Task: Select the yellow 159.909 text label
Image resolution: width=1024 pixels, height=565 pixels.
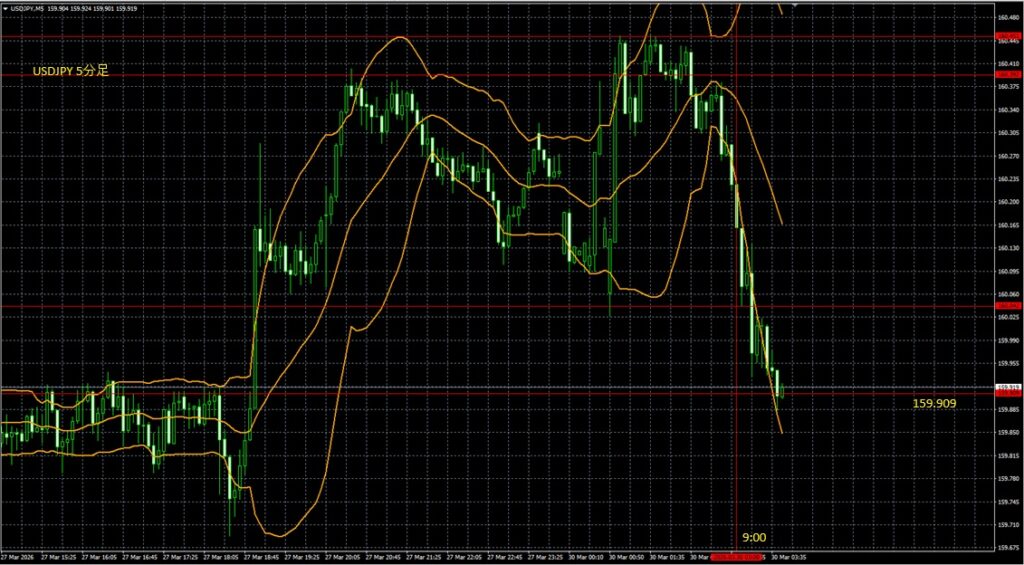Action: [934, 404]
